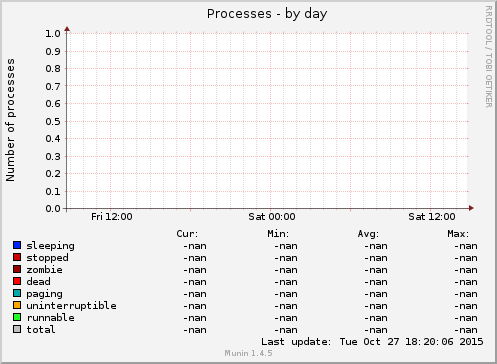Click paging's Cur -nan value
This screenshot has width=497, height=364.
click(x=195, y=294)
